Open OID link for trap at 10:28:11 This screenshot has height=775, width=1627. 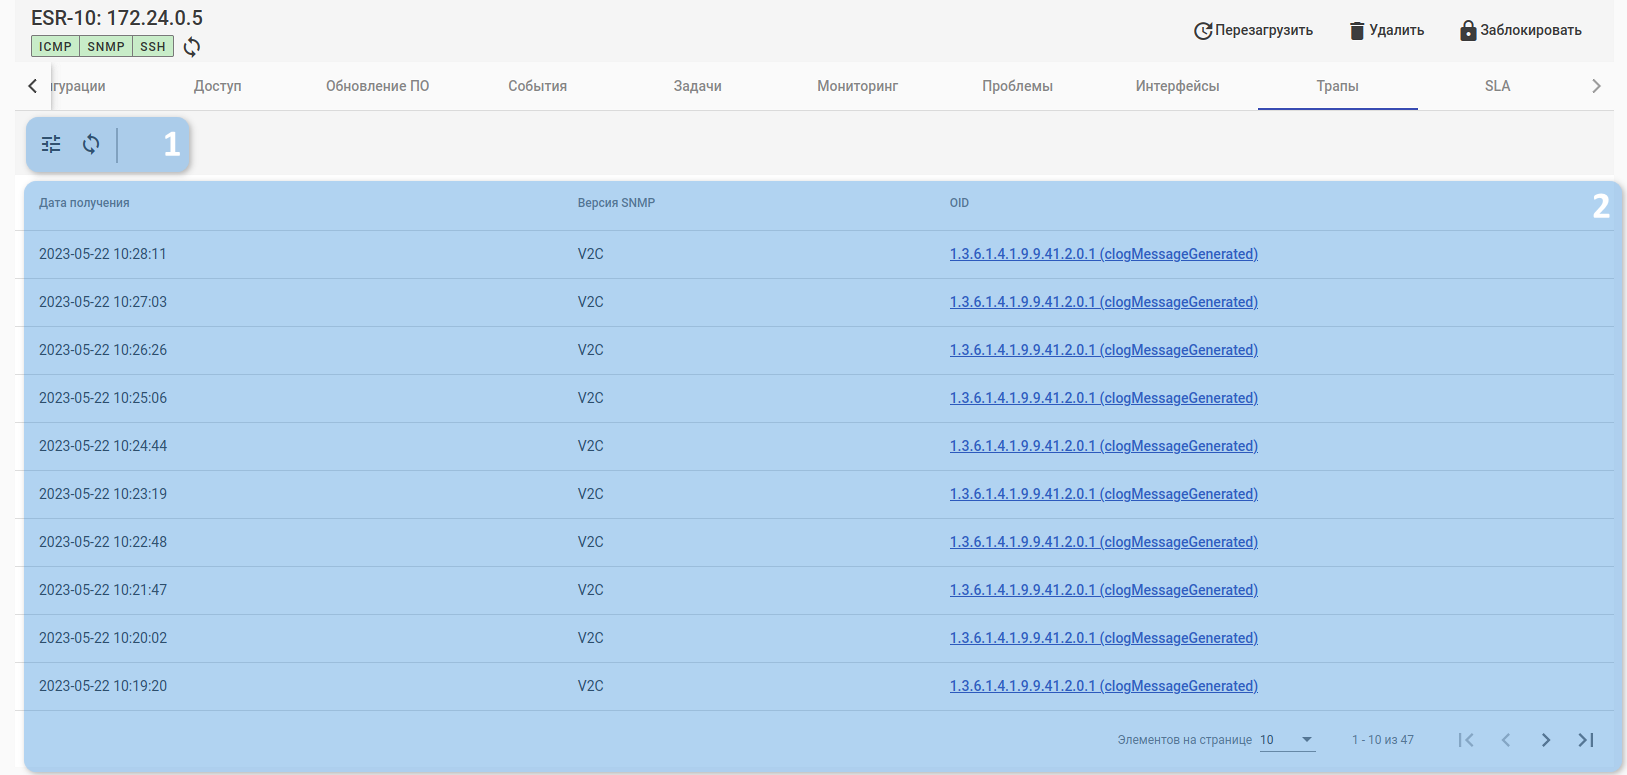point(1104,254)
